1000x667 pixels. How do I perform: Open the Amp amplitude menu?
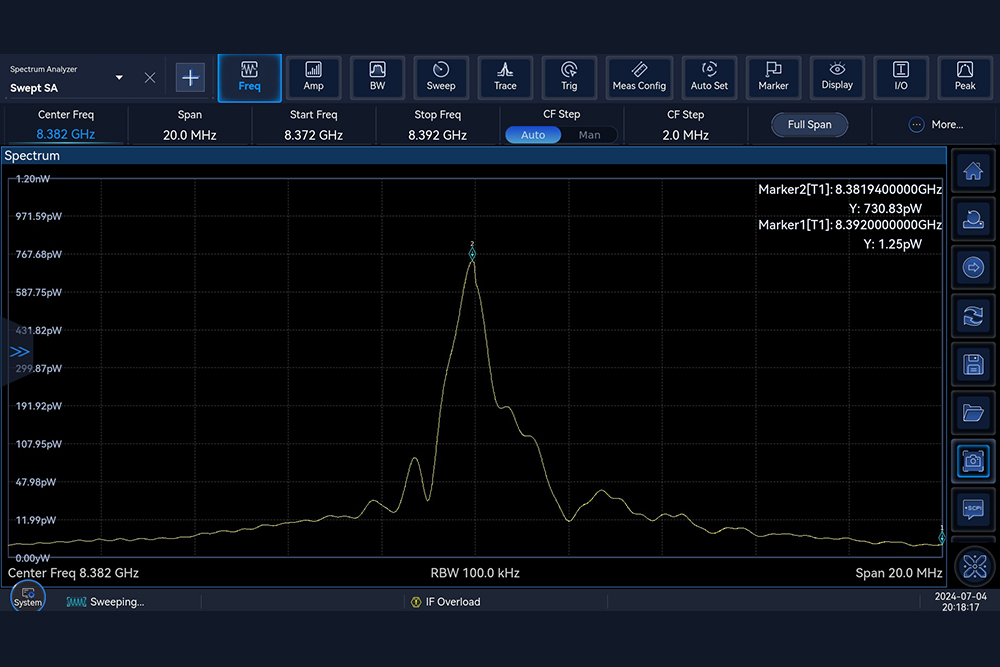click(x=313, y=77)
